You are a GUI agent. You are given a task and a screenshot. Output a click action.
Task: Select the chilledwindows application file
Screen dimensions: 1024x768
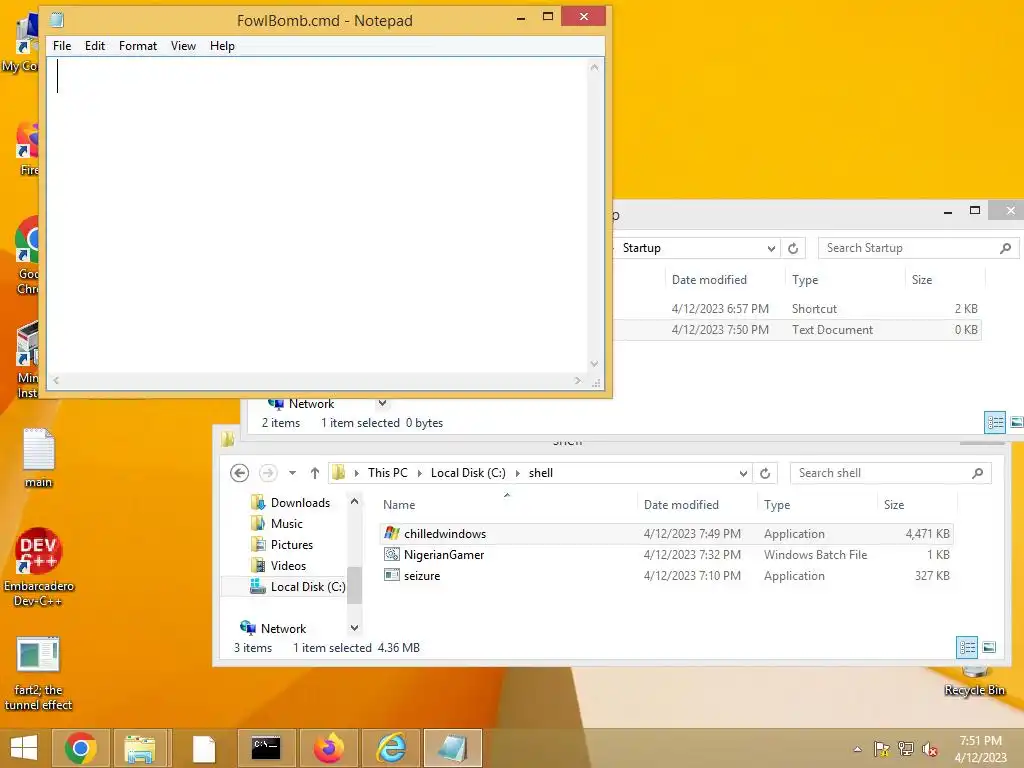(666, 534)
